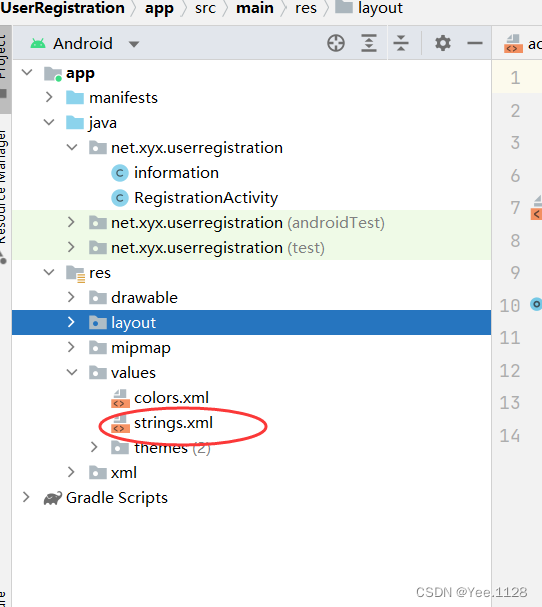Screen dimensions: 542x607
Task: Select the mipmap folder label
Action: pos(141,348)
